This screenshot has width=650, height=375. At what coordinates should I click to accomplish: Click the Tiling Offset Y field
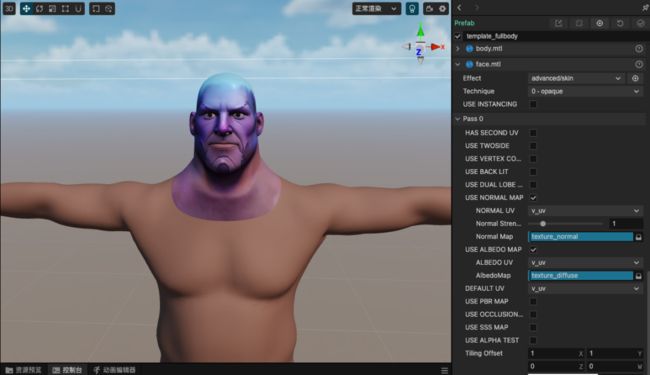tap(615, 353)
